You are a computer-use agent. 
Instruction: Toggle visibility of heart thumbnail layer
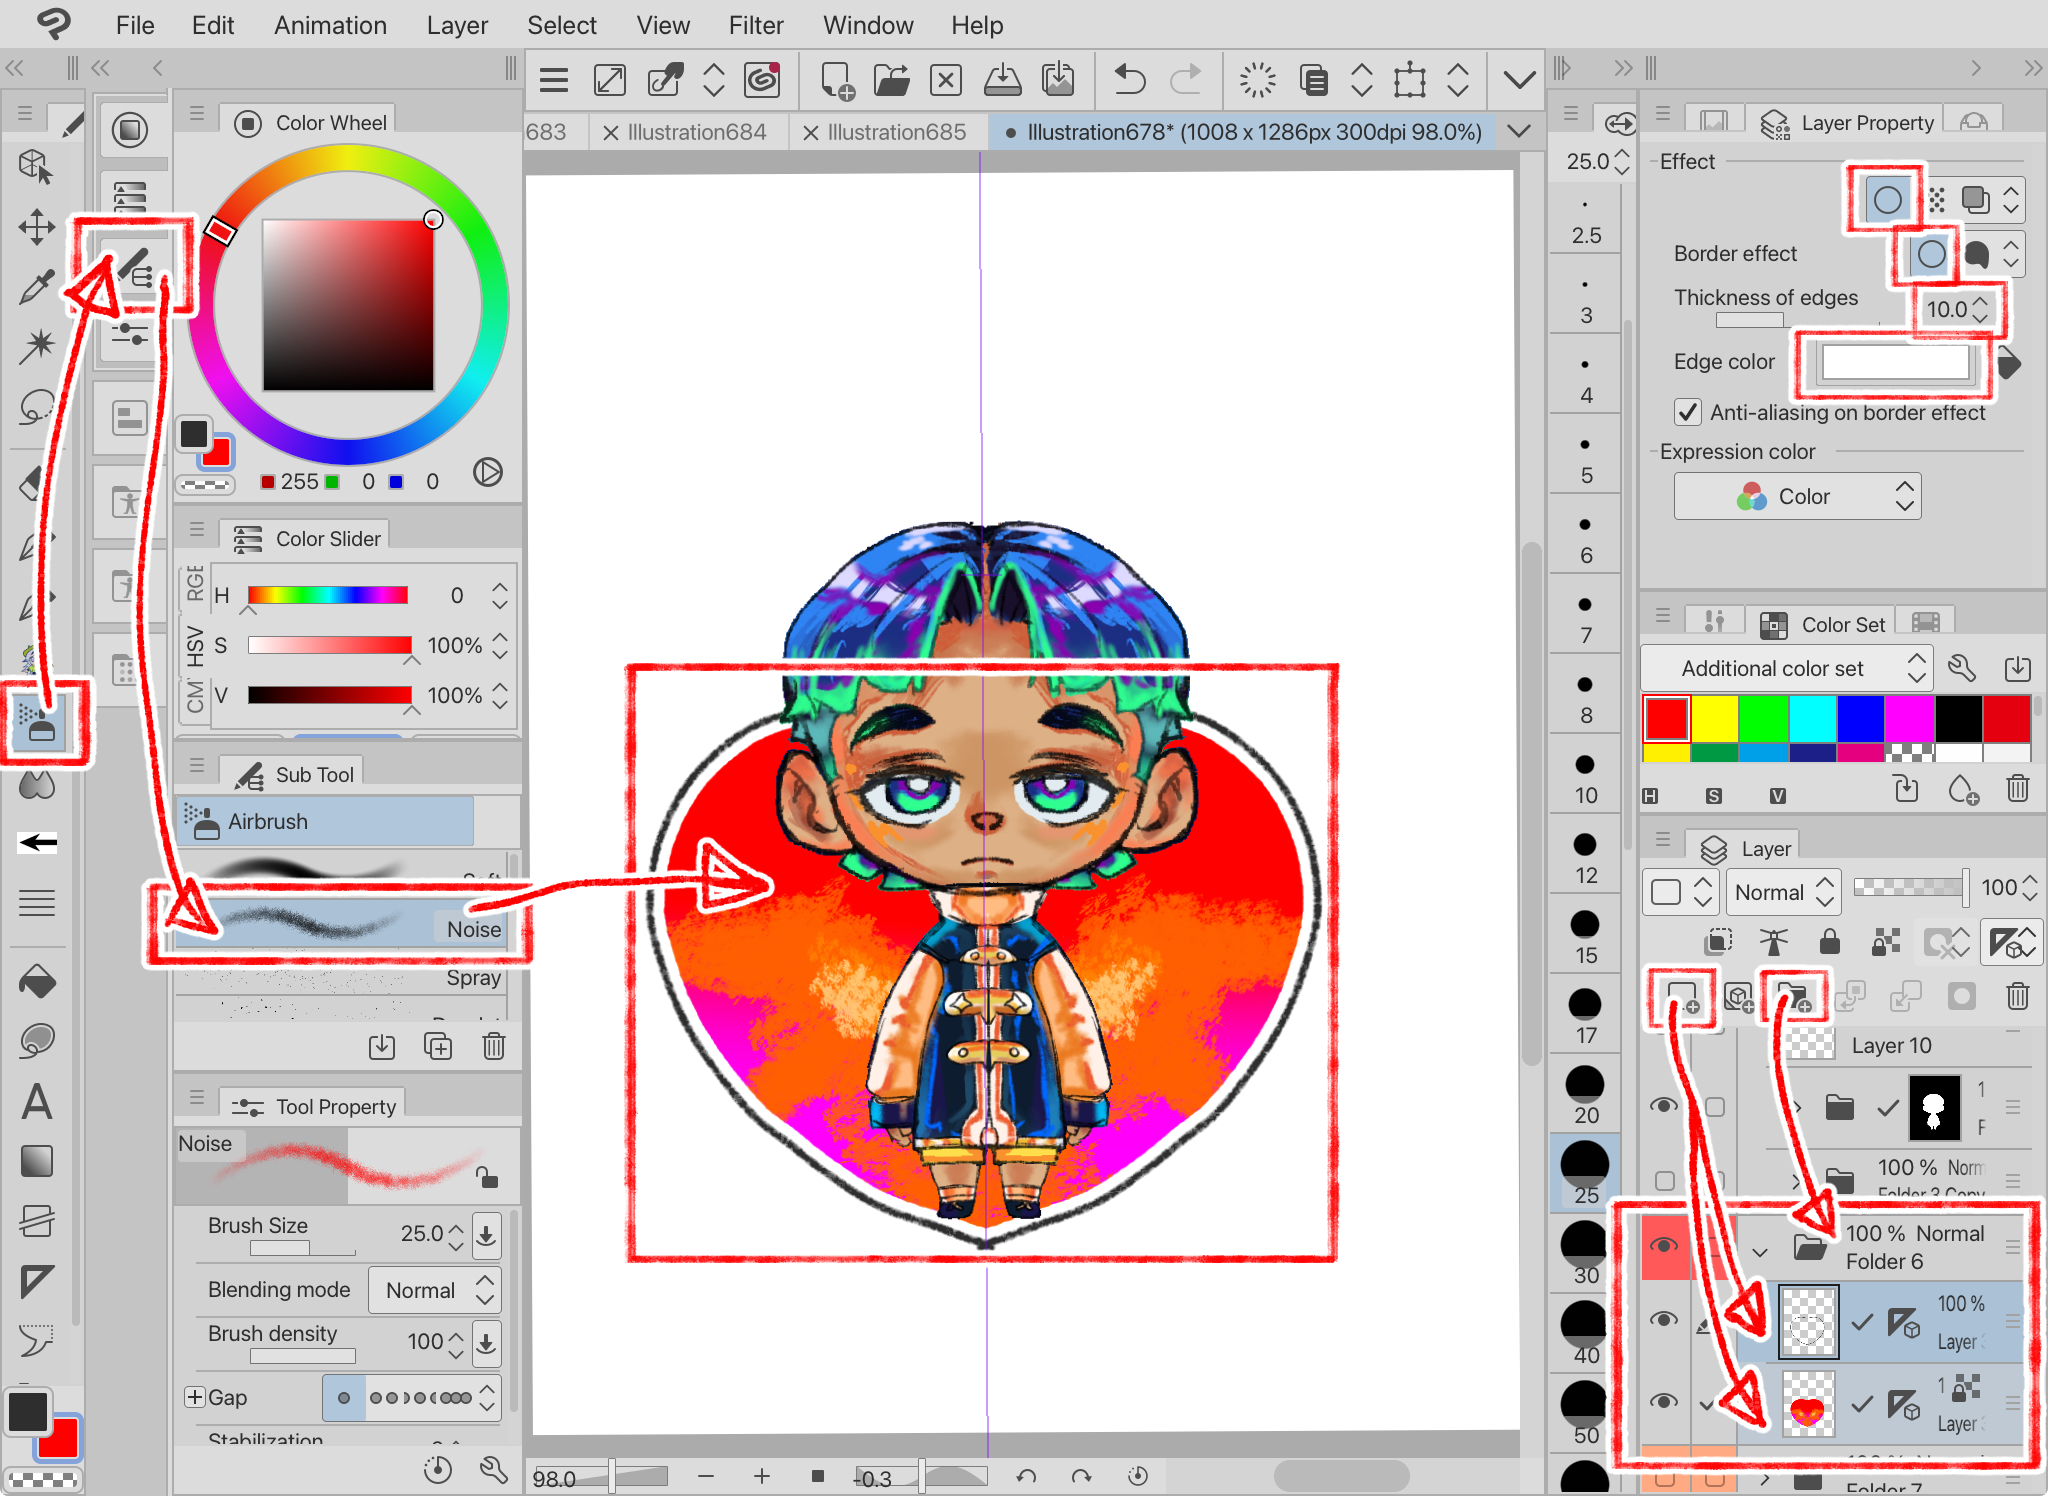tap(1664, 1401)
